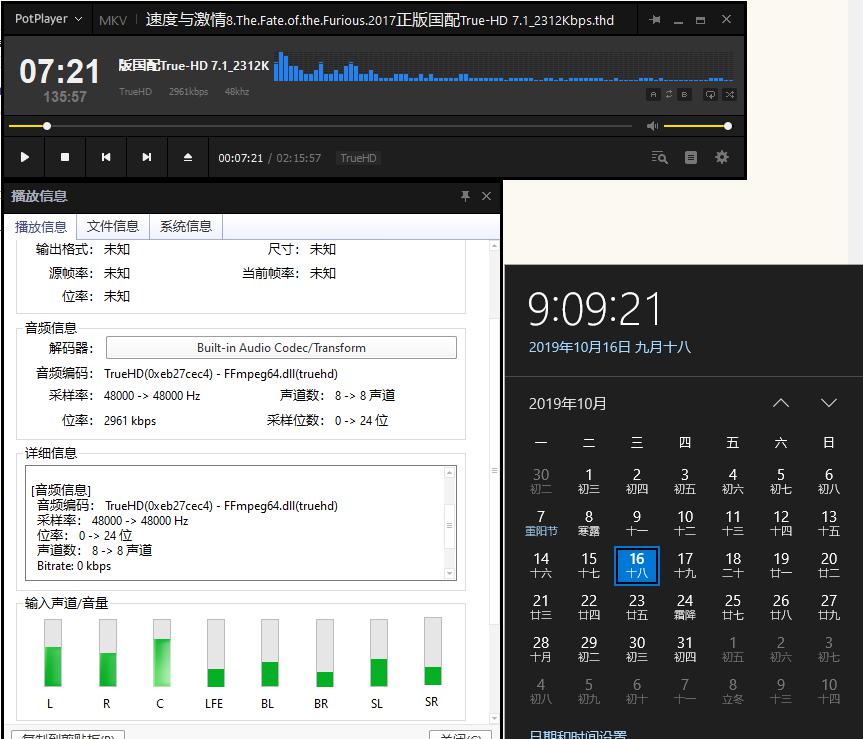Image resolution: width=863 pixels, height=739 pixels.
Task: Toggle A-B repeat loop icon
Action: (x=669, y=95)
